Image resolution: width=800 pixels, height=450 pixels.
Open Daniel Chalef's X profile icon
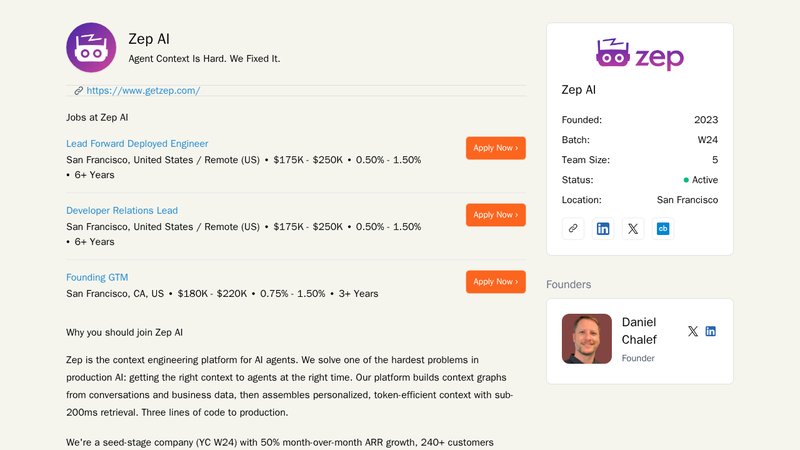tap(693, 331)
